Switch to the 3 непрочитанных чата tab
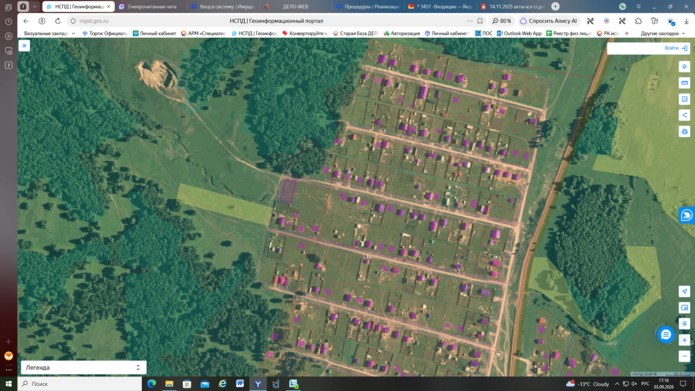This screenshot has height=391, width=695. [151, 7]
